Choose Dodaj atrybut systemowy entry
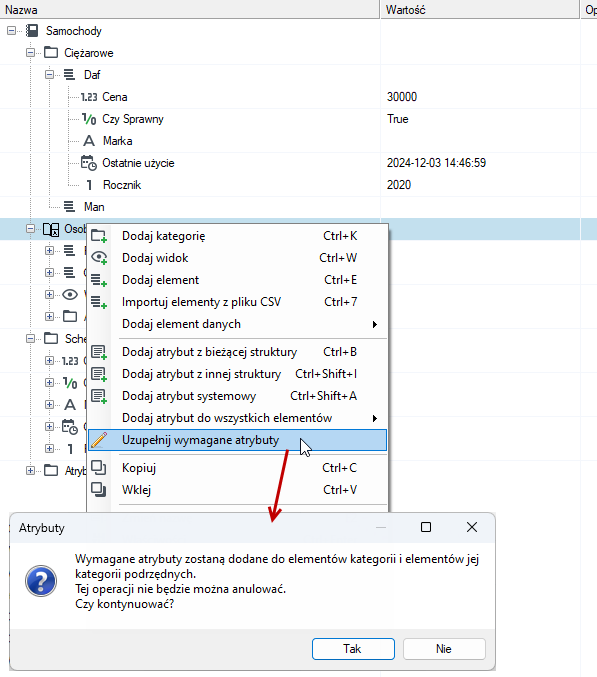The height and width of the screenshot is (677, 597). pos(237,396)
